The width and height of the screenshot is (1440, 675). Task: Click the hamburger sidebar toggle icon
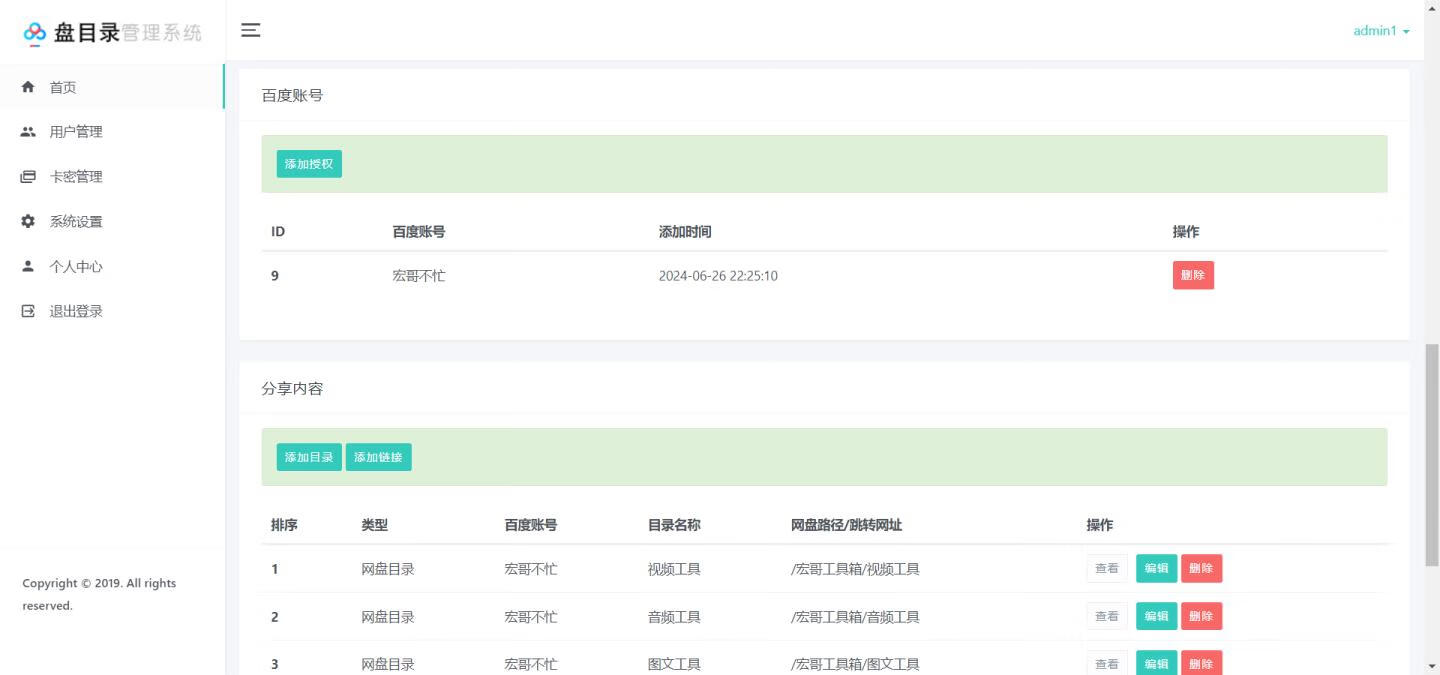point(250,30)
